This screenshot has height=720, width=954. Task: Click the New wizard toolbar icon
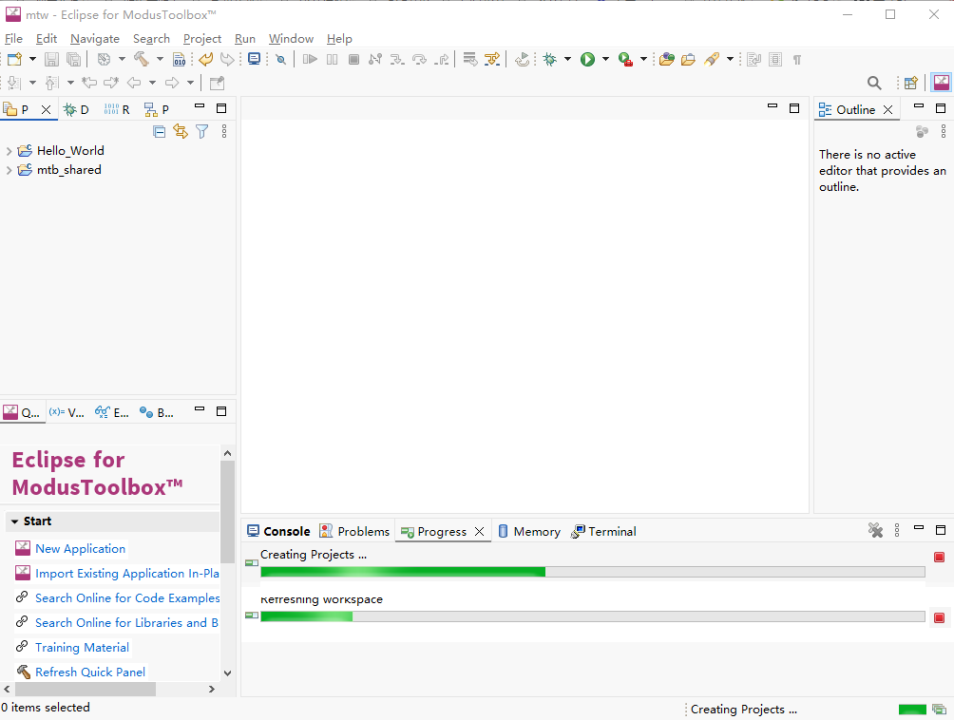tap(15, 59)
